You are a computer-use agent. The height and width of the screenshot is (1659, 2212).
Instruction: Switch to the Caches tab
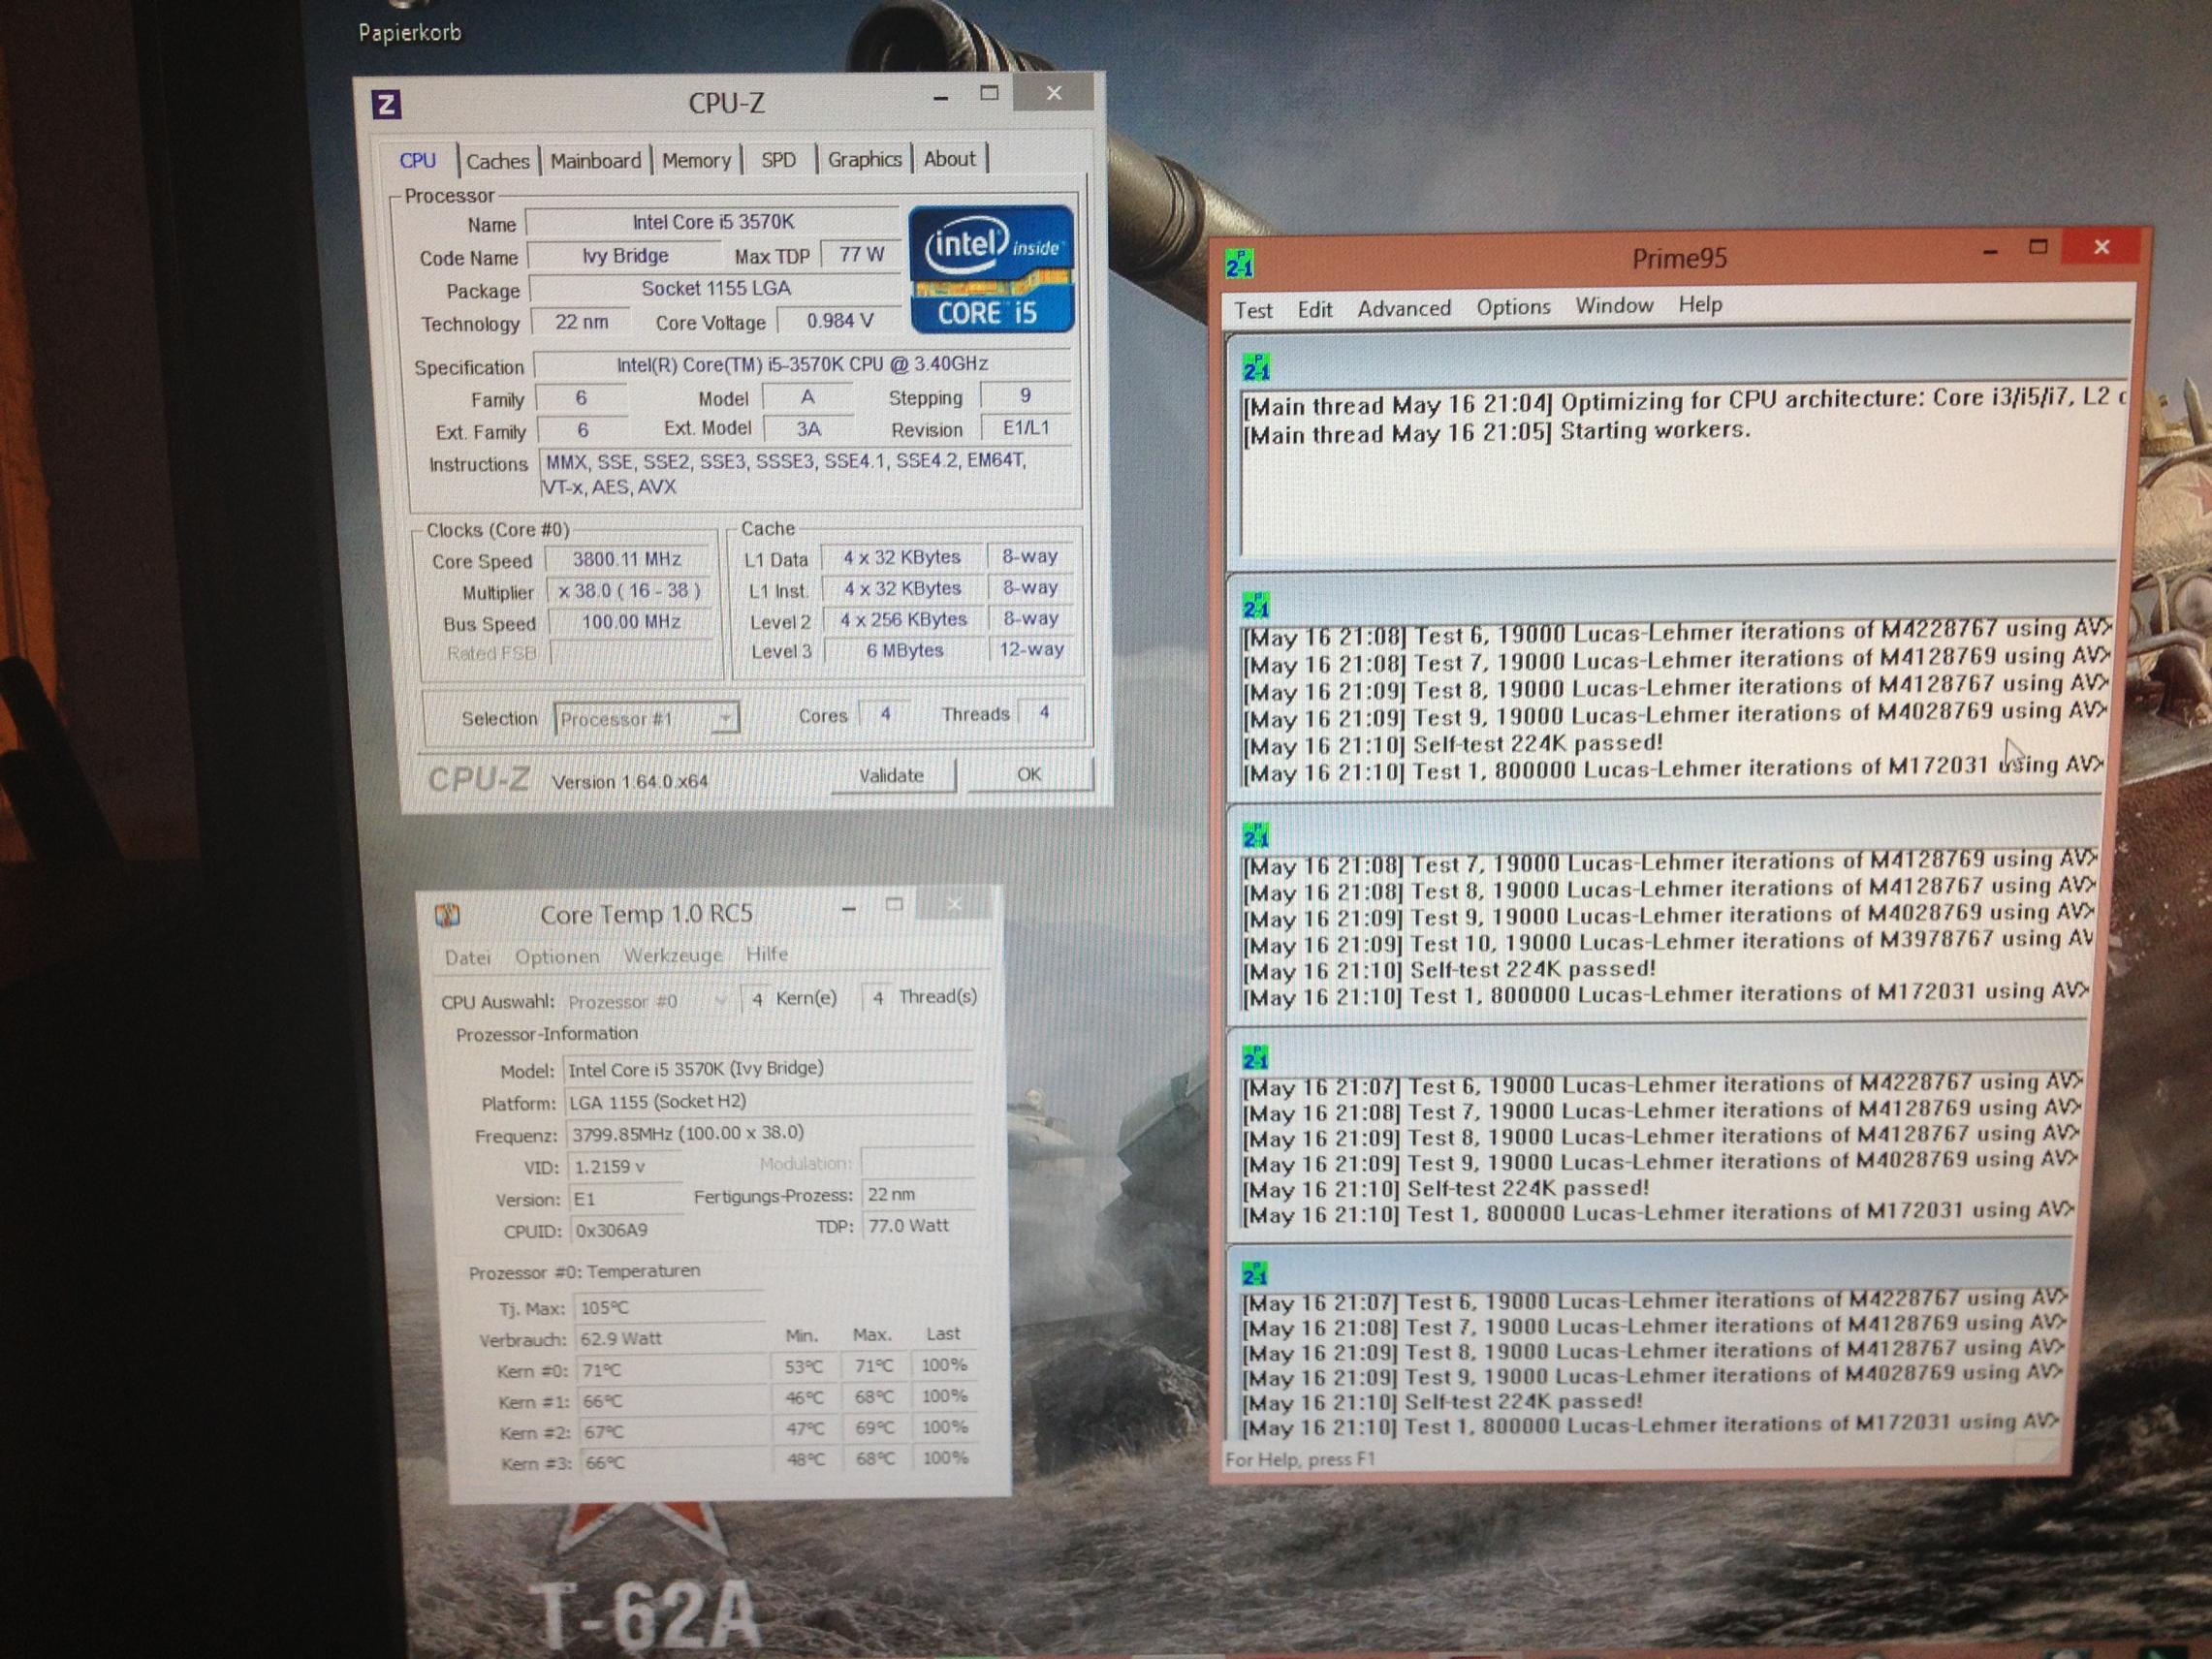(497, 161)
